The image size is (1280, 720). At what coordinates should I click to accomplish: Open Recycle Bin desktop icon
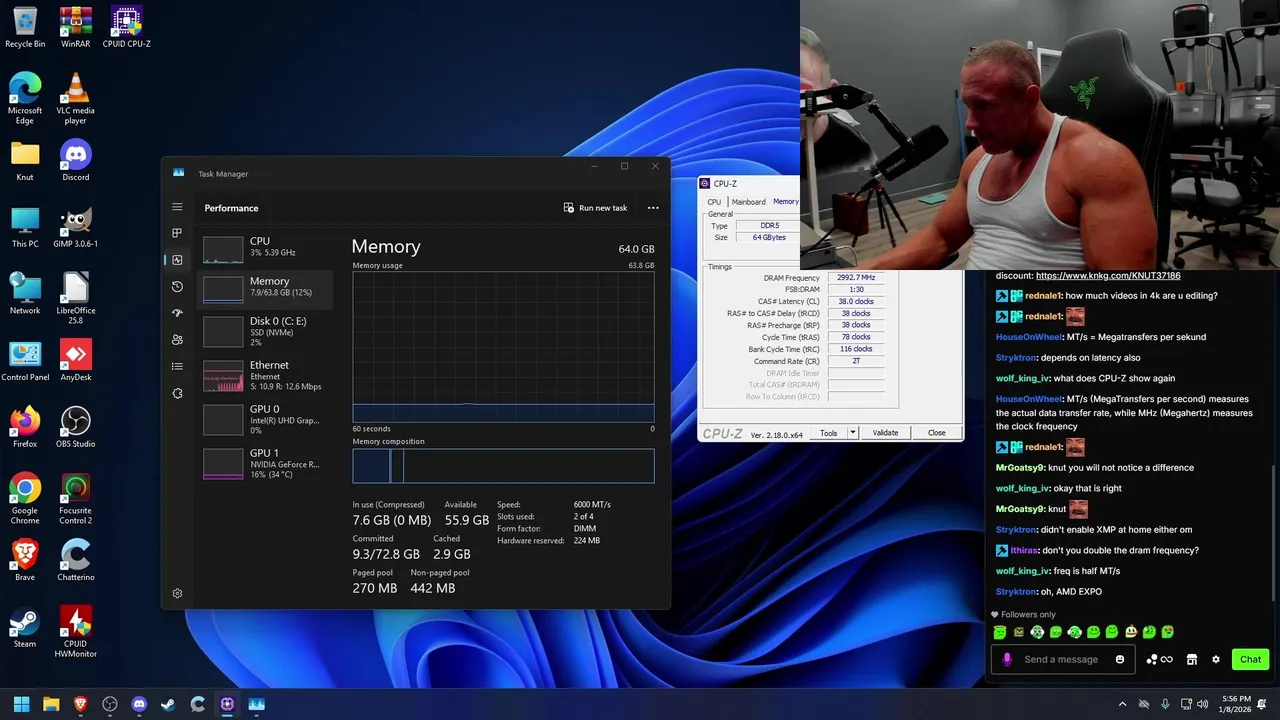click(25, 27)
